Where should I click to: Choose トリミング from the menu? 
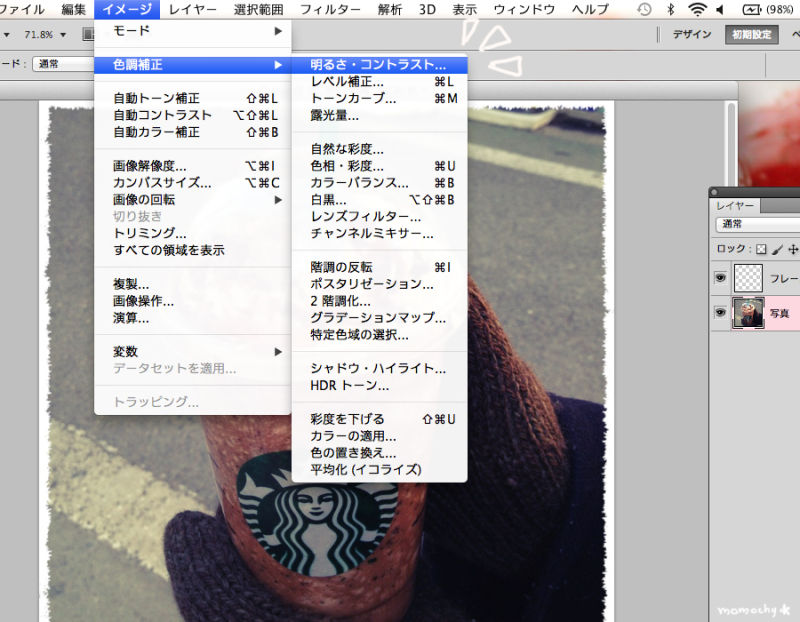pos(193,233)
